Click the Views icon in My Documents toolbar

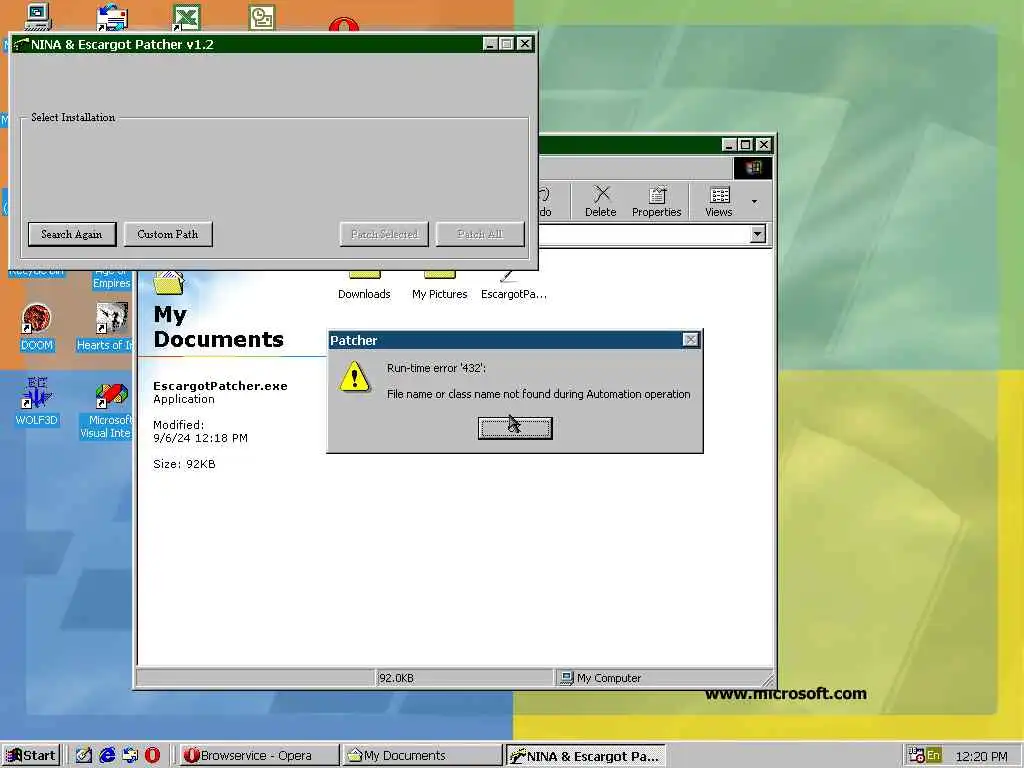[719, 201]
